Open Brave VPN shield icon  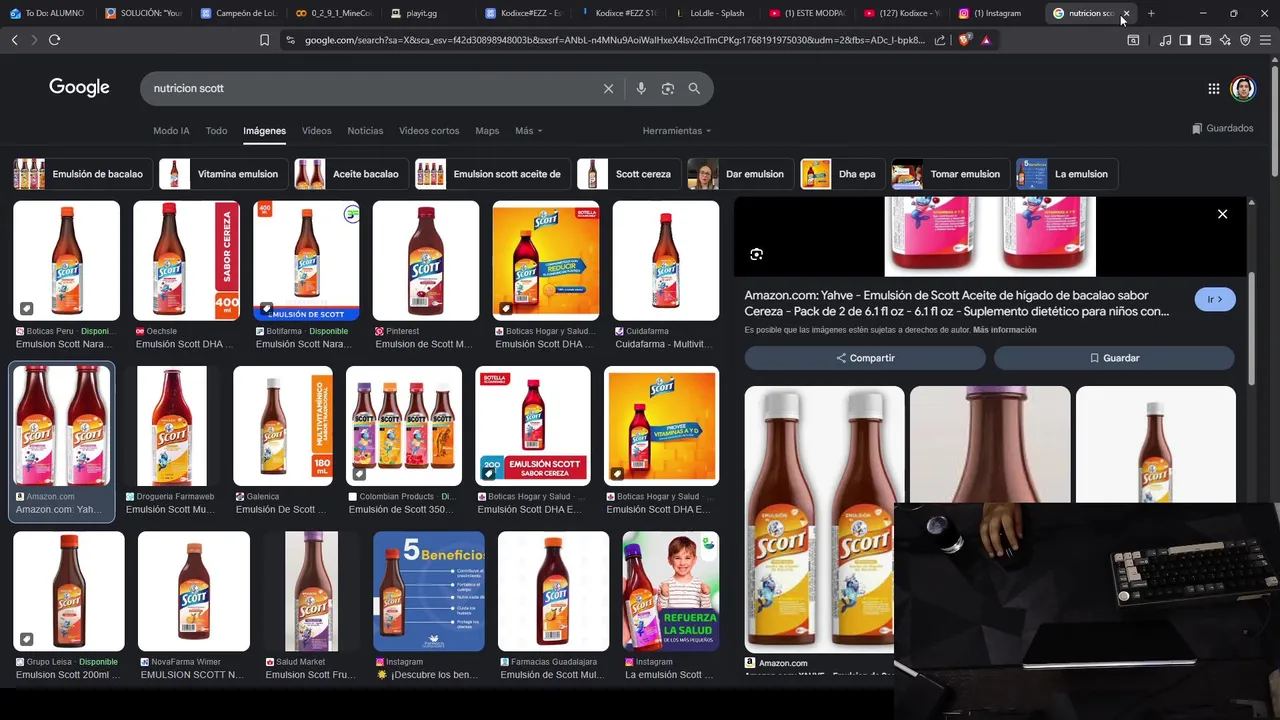point(1245,40)
